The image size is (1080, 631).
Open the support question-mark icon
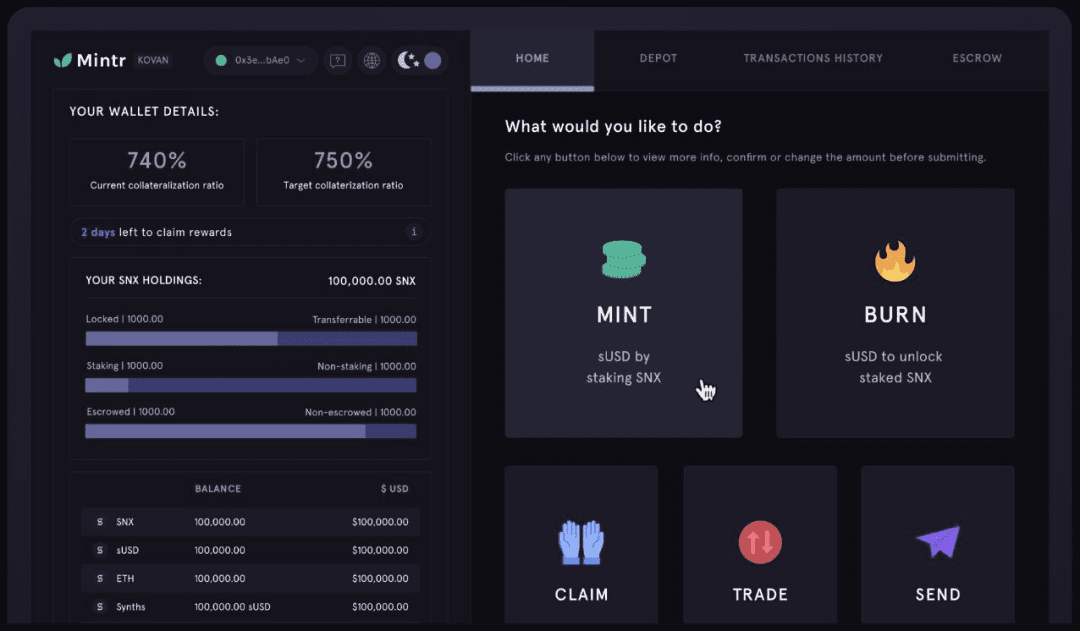[338, 61]
